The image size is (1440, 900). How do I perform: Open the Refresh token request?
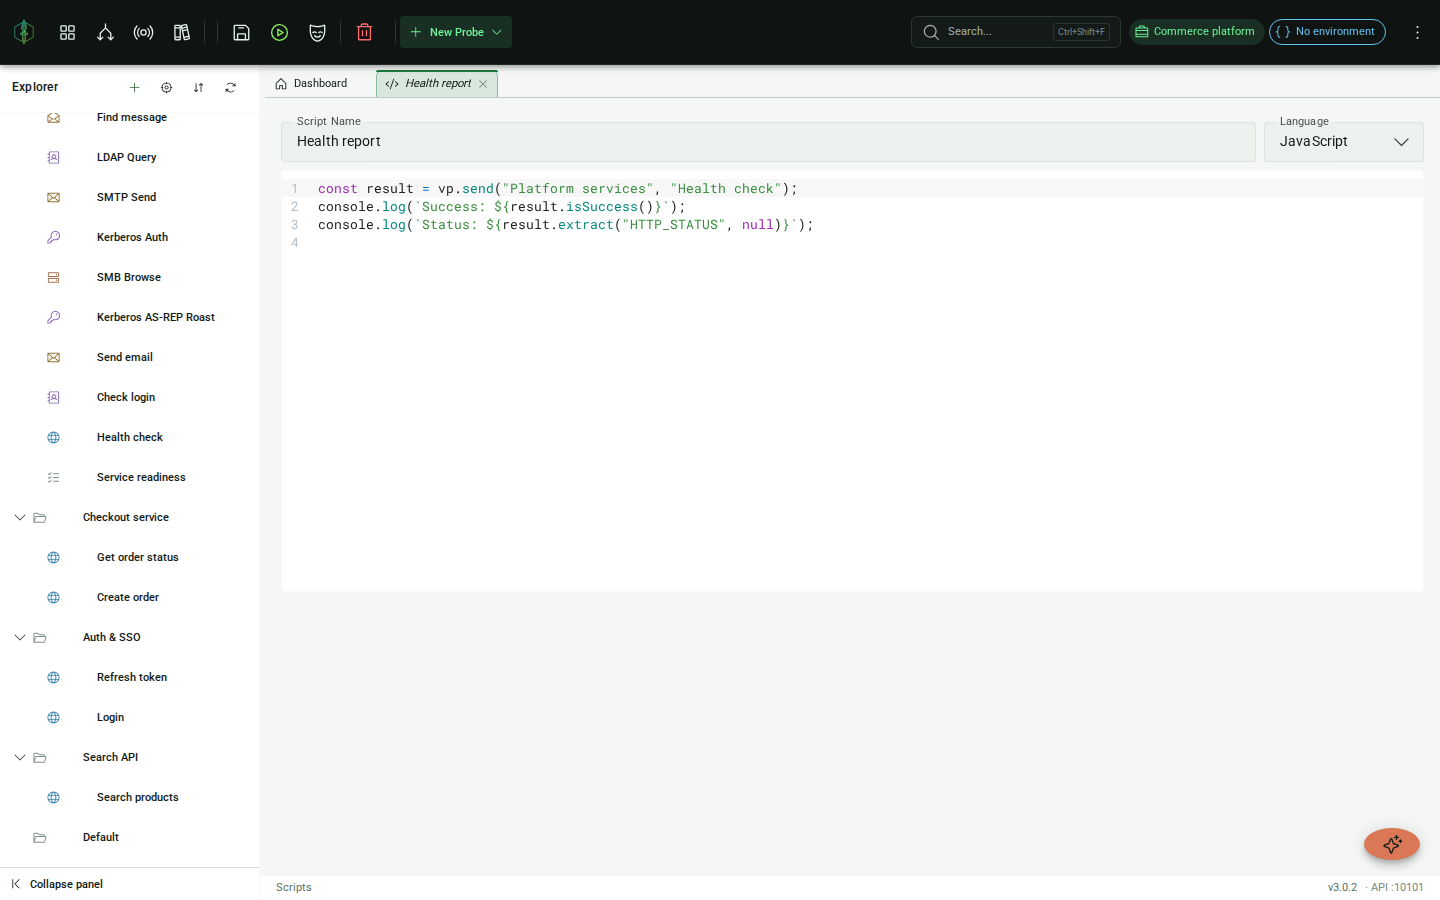pyautogui.click(x=130, y=677)
